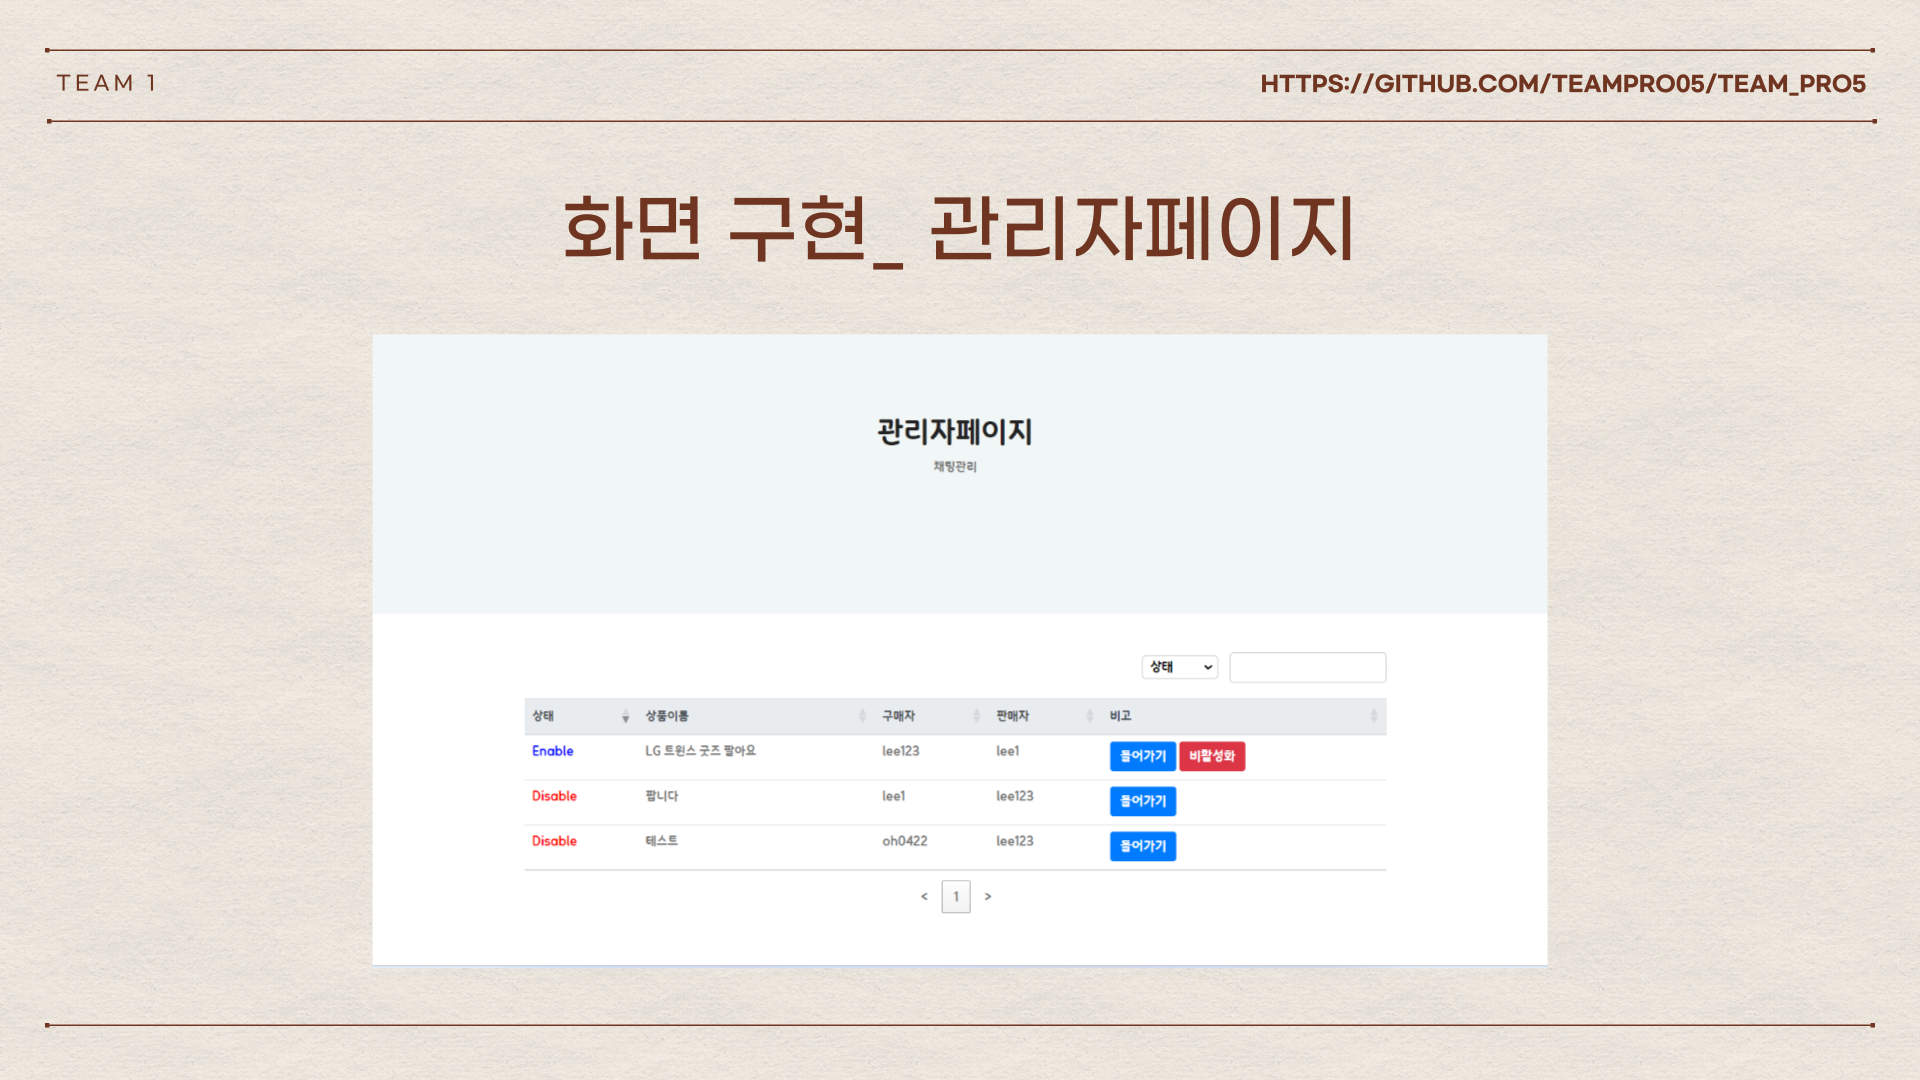Click the blue Enable status text
1920x1080 pixels.
pyautogui.click(x=552, y=751)
